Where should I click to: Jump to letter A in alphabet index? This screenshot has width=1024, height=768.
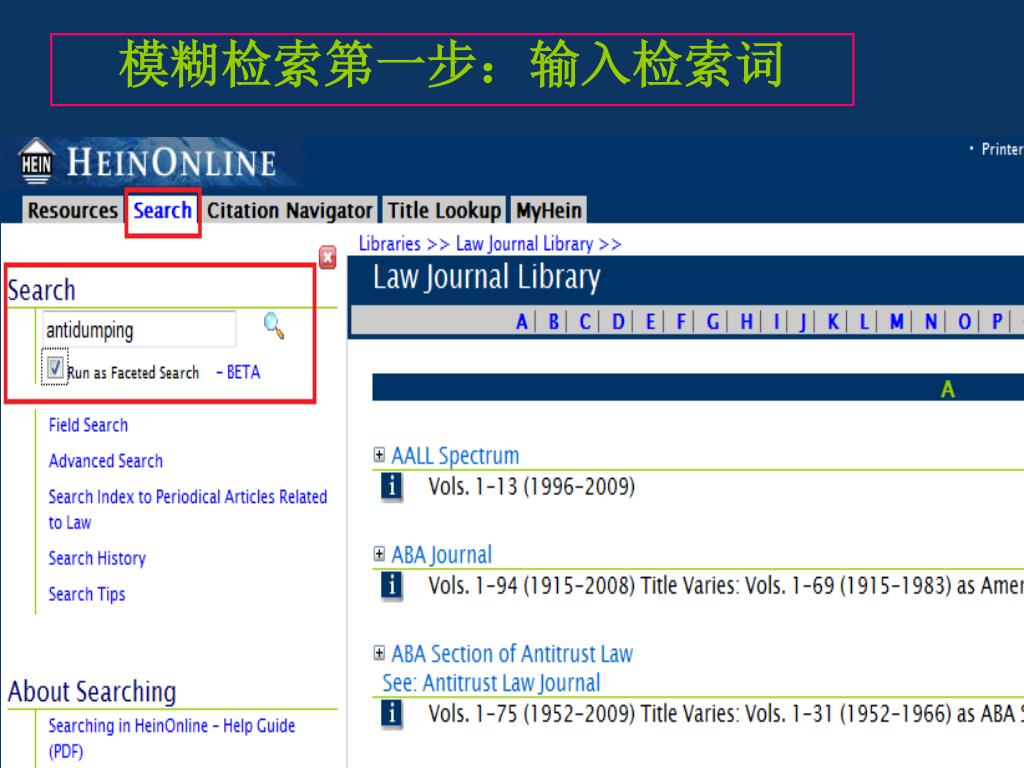click(521, 321)
